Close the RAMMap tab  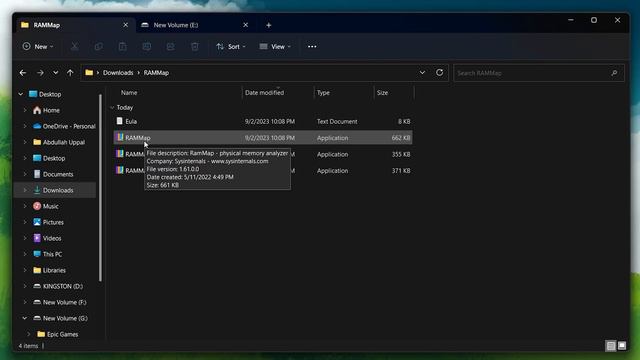(x=125, y=25)
